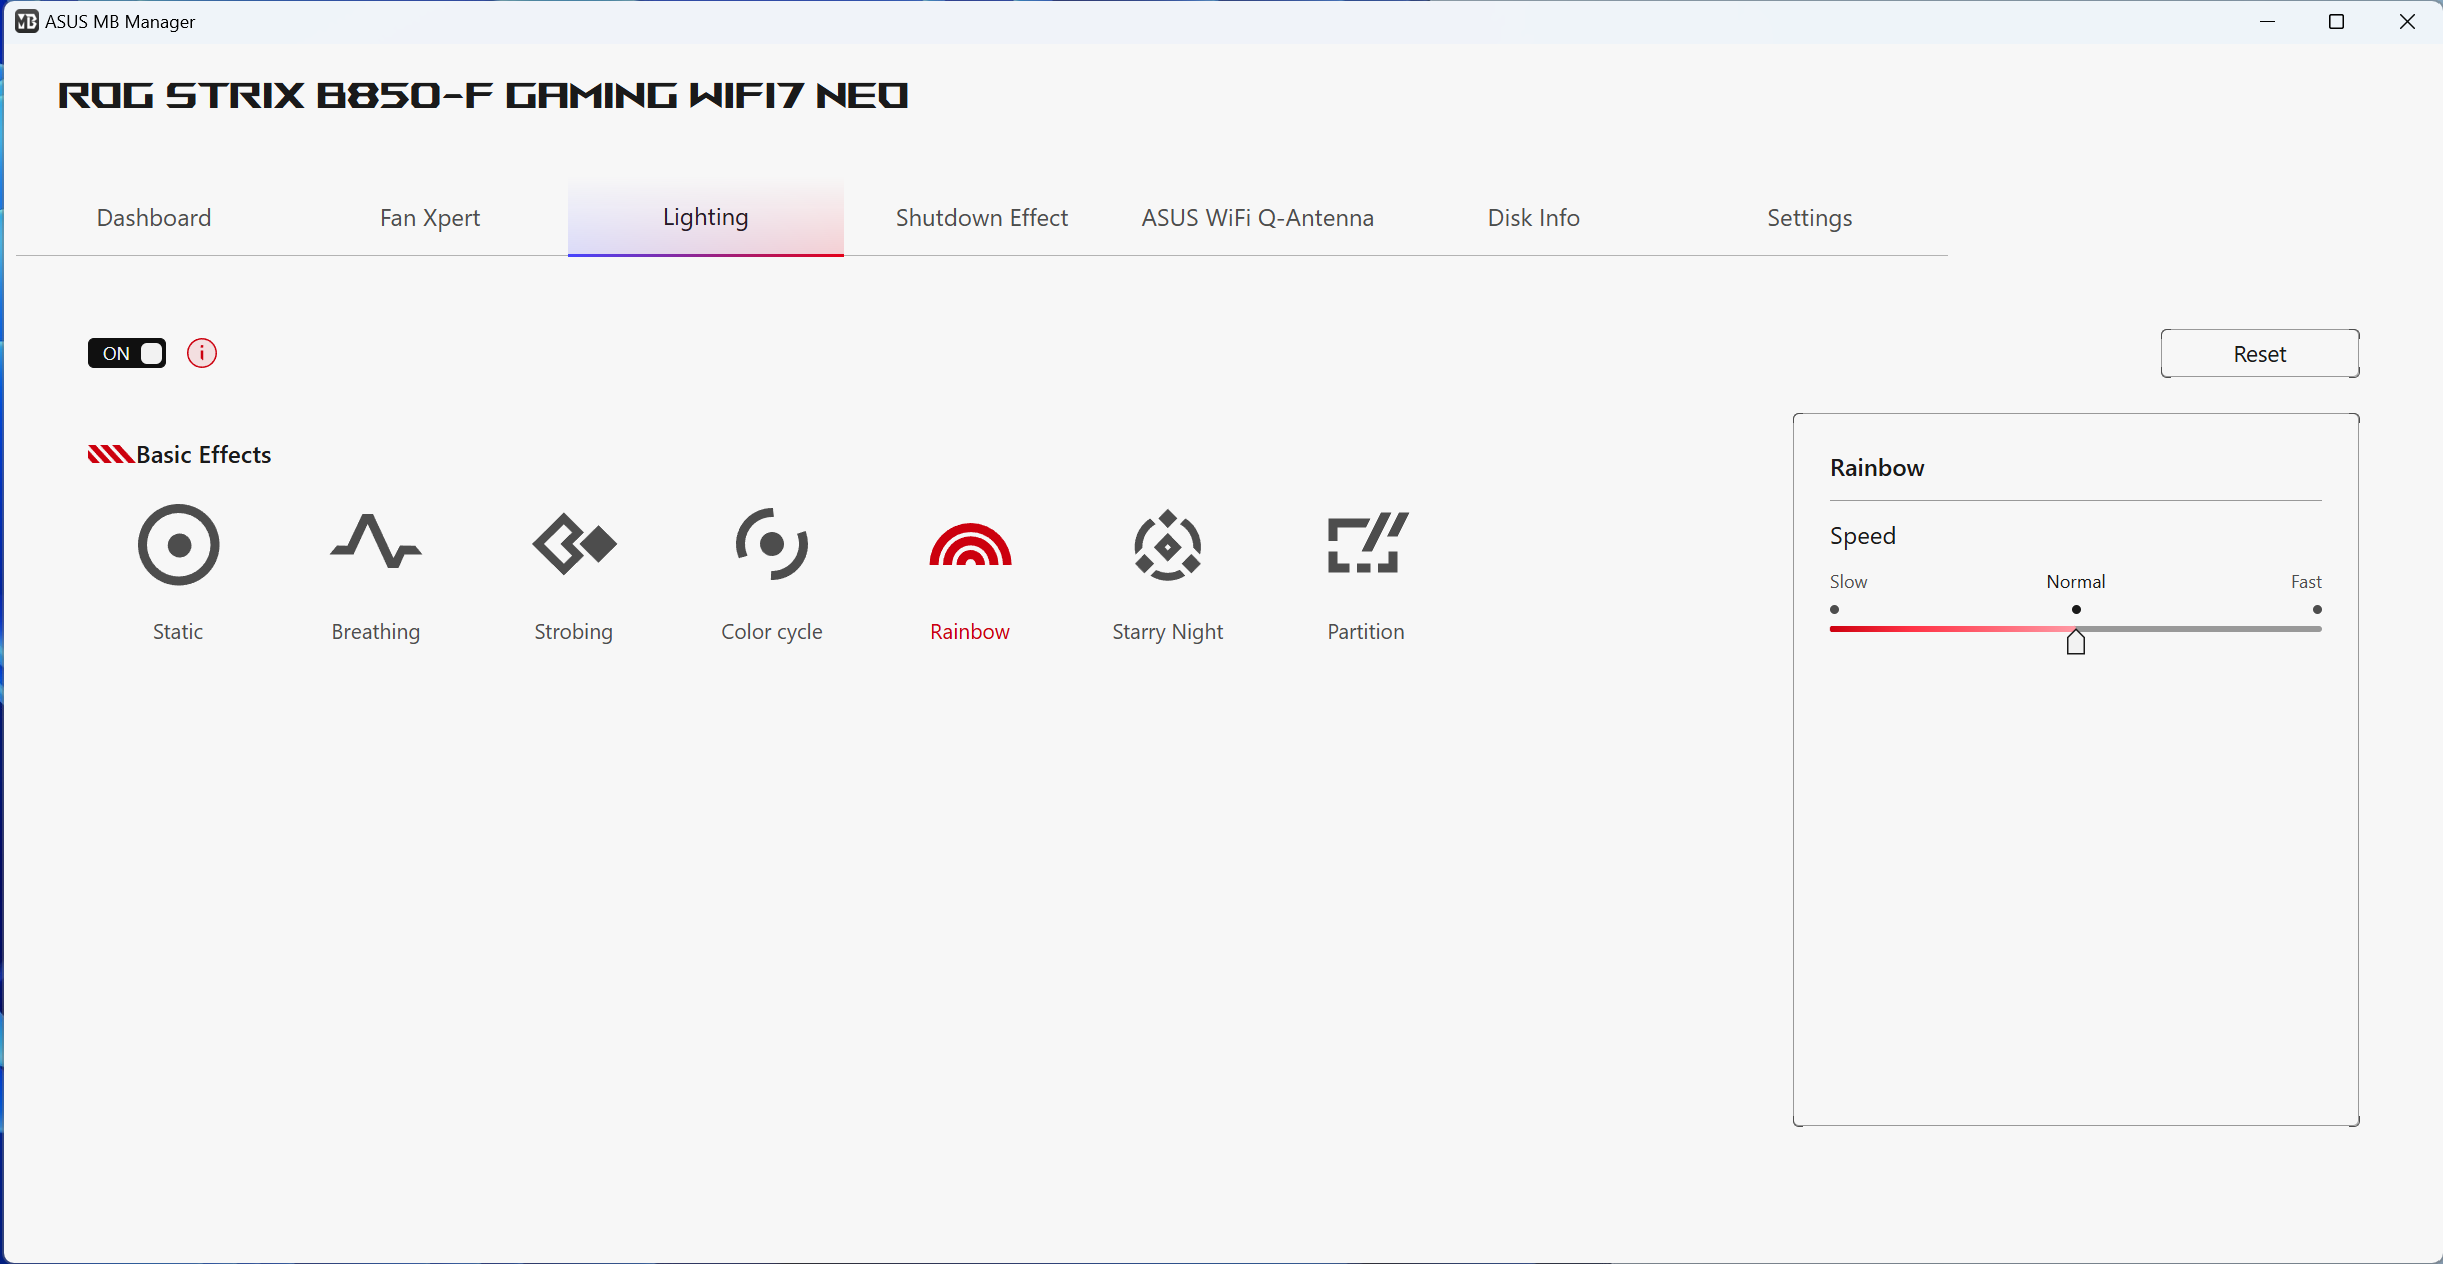Open the ASUS WiFi Q-Antenna tab
Image resolution: width=2443 pixels, height=1264 pixels.
coord(1258,218)
